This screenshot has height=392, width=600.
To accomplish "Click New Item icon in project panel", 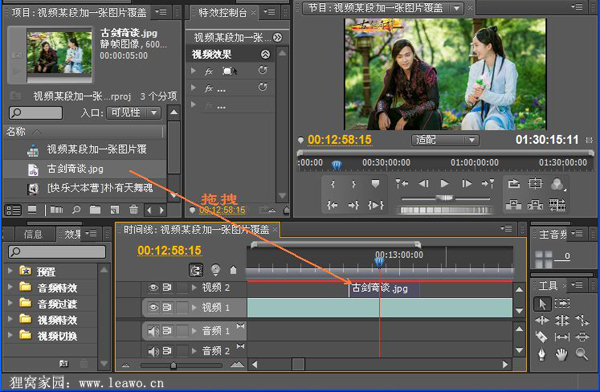I will [114, 210].
